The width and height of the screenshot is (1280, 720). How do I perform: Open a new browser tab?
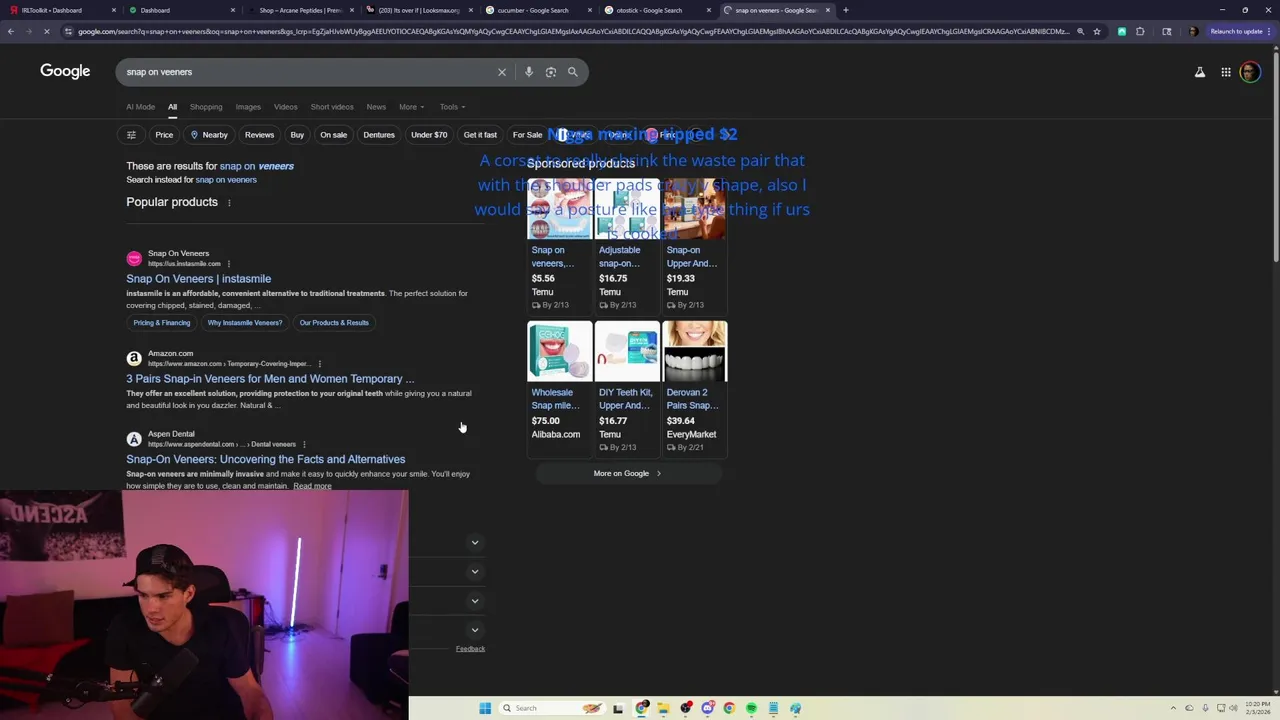coord(846,10)
